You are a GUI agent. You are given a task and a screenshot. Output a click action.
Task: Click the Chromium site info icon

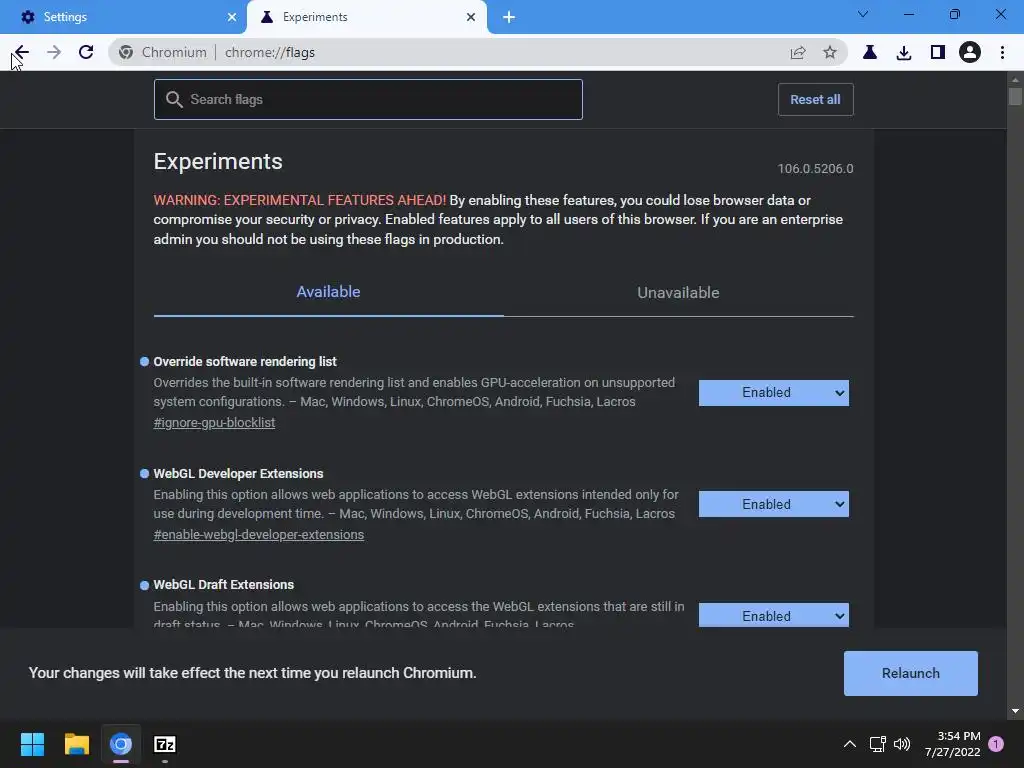pyautogui.click(x=126, y=52)
